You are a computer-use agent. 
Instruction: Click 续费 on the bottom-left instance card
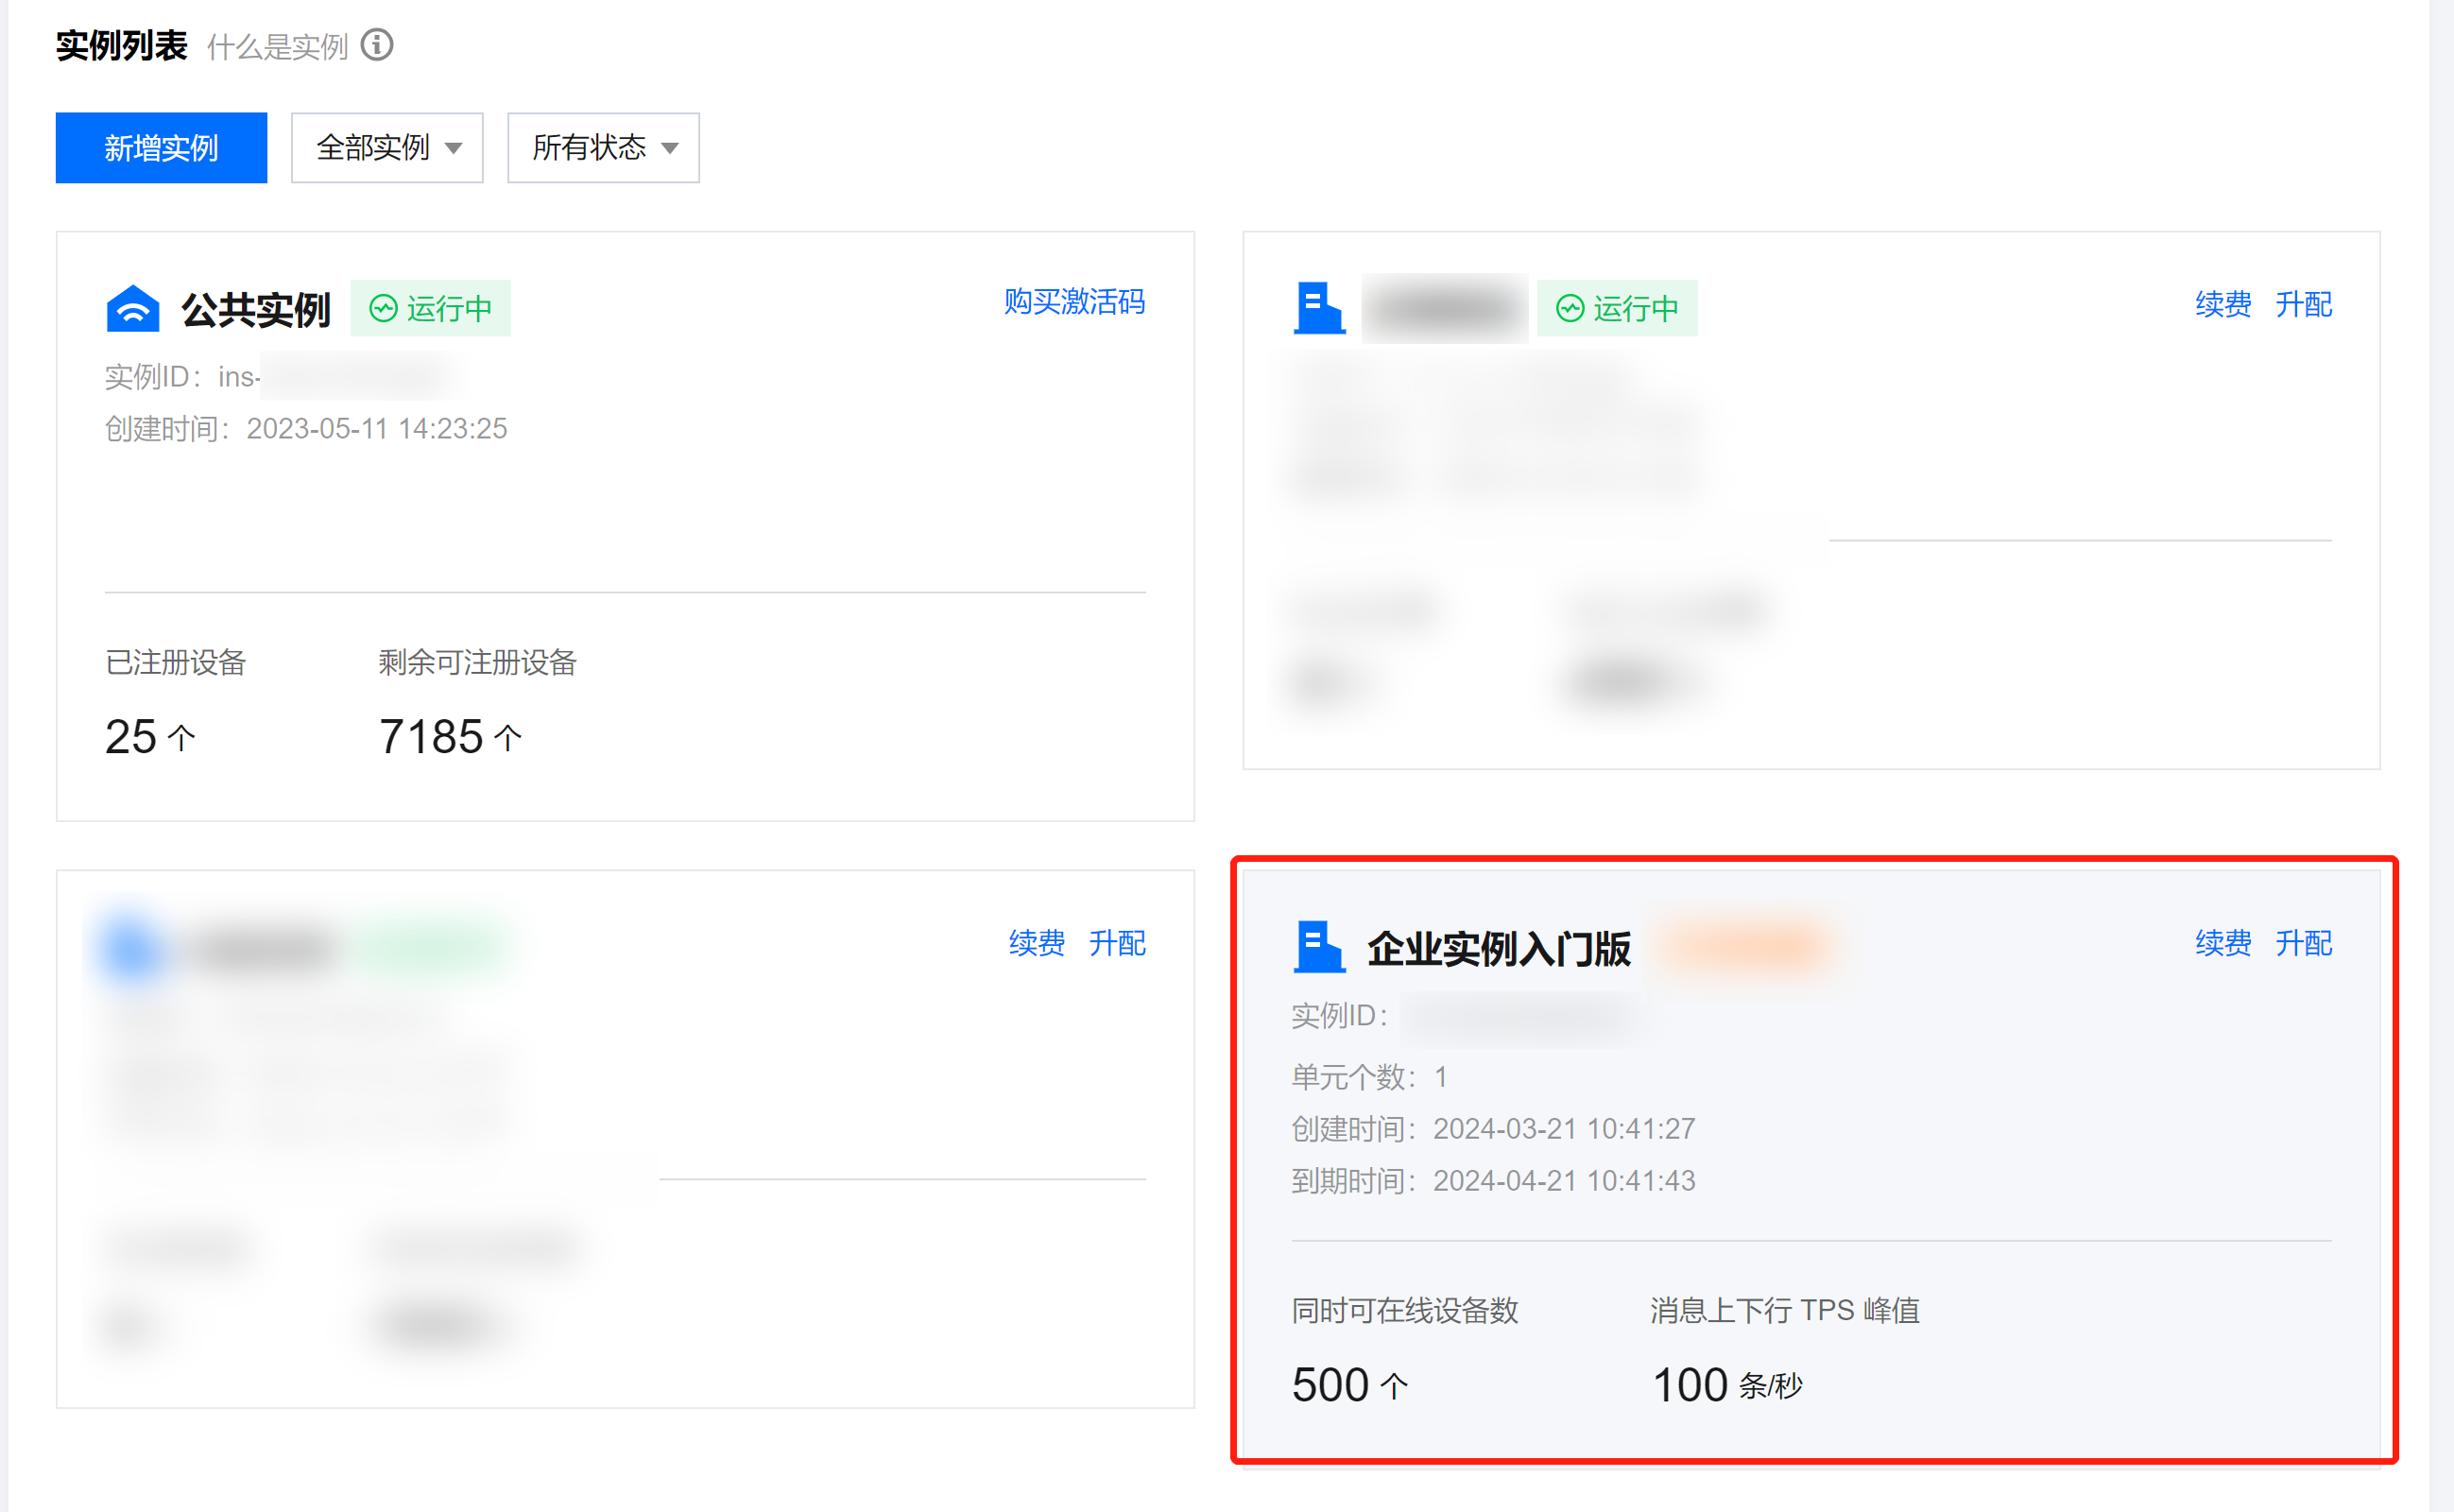pyautogui.click(x=1036, y=942)
